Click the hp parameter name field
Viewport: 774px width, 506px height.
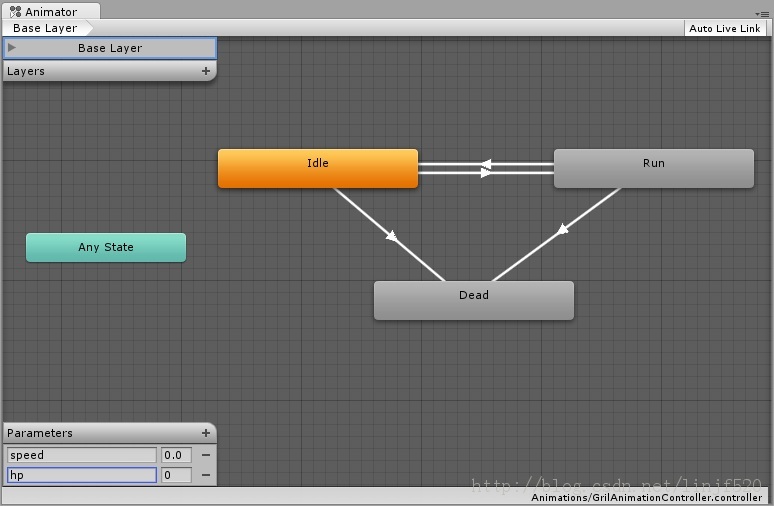point(82,475)
